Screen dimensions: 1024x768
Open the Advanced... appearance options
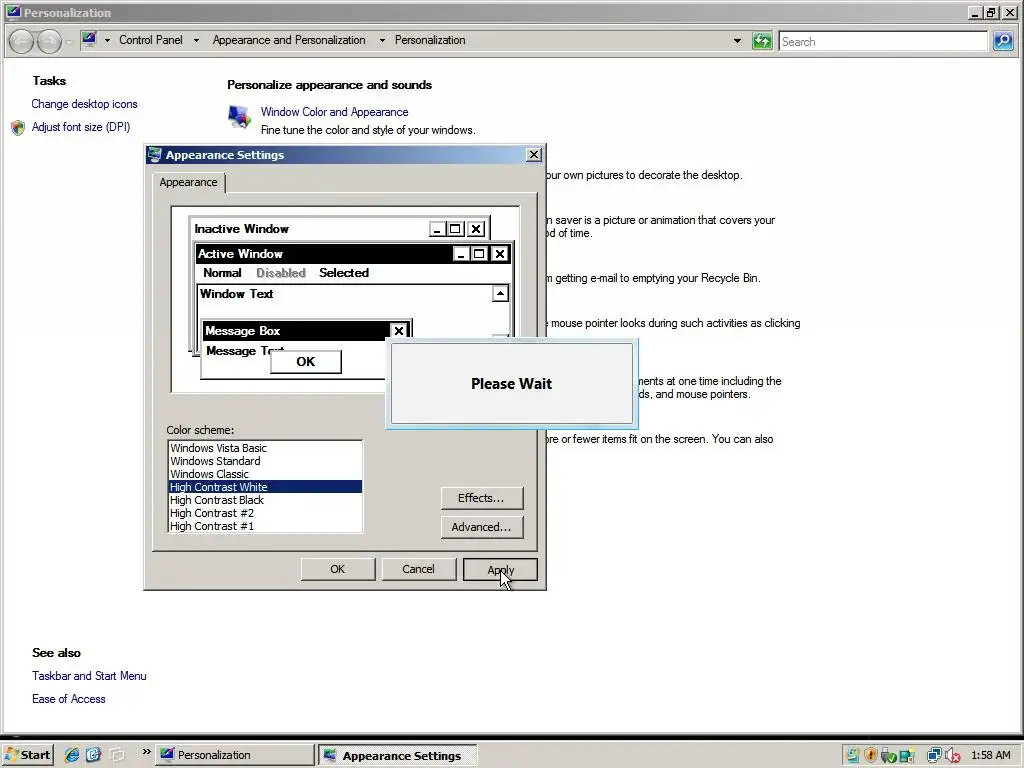click(481, 527)
